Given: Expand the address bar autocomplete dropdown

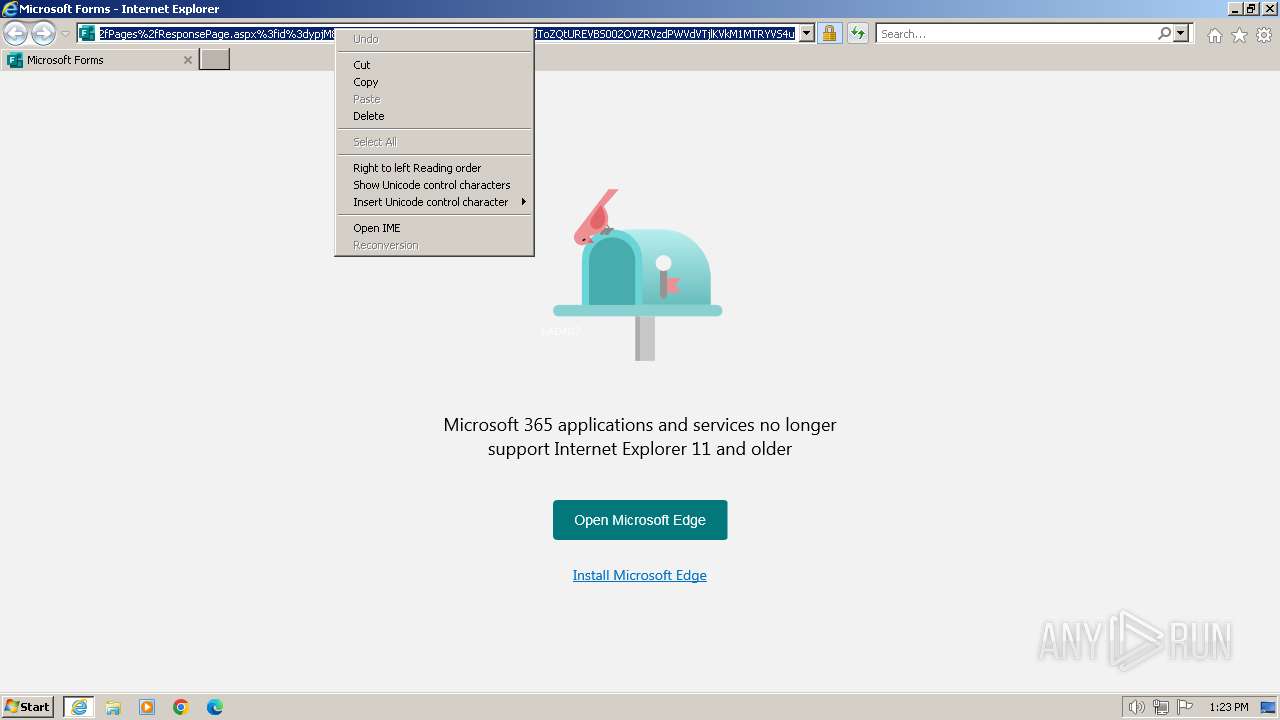Looking at the screenshot, I should pos(807,34).
